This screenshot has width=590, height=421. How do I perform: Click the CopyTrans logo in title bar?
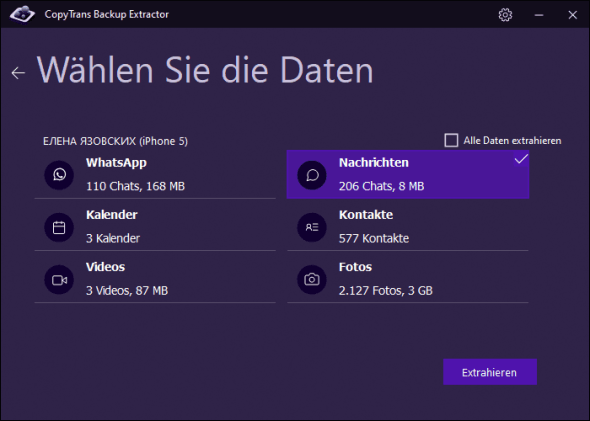(x=22, y=14)
